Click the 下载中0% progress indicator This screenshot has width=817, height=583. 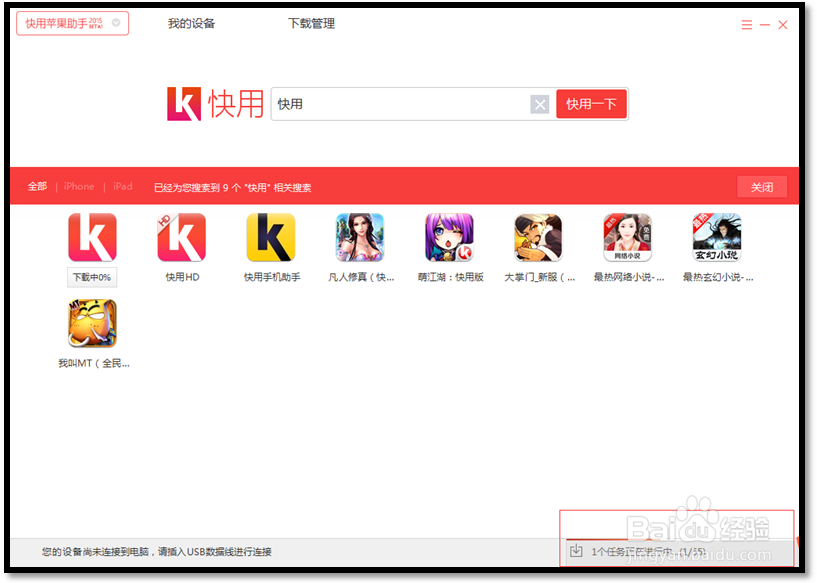(92, 275)
